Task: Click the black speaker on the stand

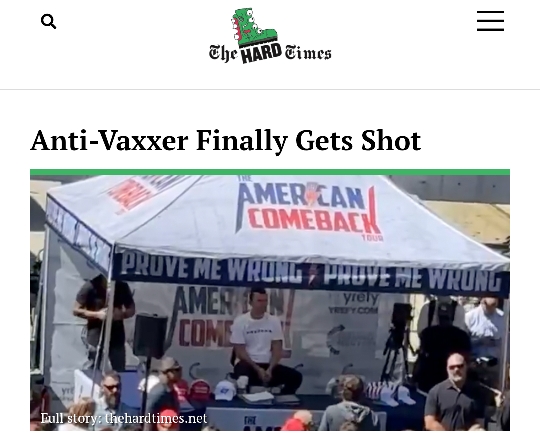Action: 150,335
